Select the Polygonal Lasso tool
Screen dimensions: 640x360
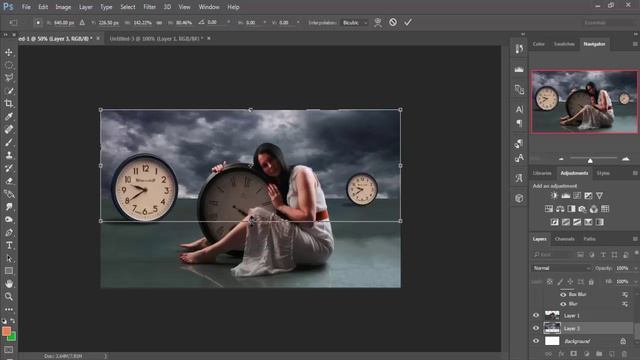point(9,78)
